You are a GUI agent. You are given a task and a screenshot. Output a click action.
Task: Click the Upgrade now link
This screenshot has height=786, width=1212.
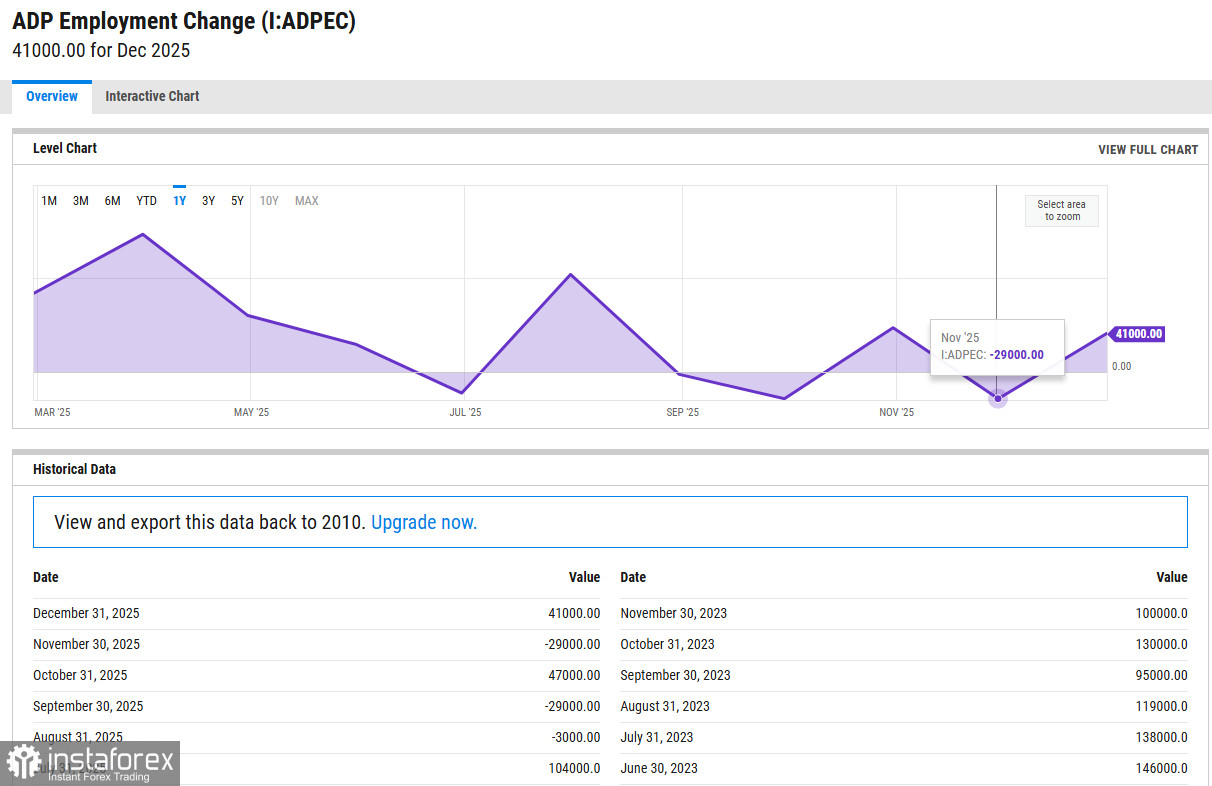tap(424, 522)
